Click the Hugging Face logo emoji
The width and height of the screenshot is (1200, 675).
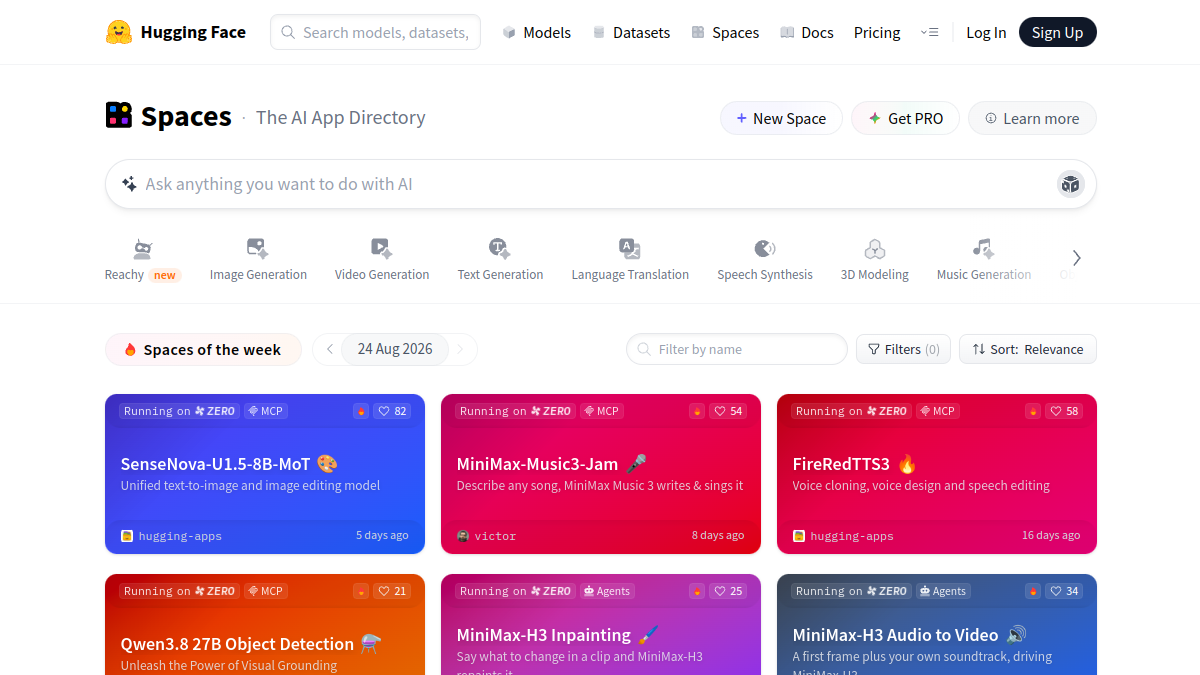(118, 32)
